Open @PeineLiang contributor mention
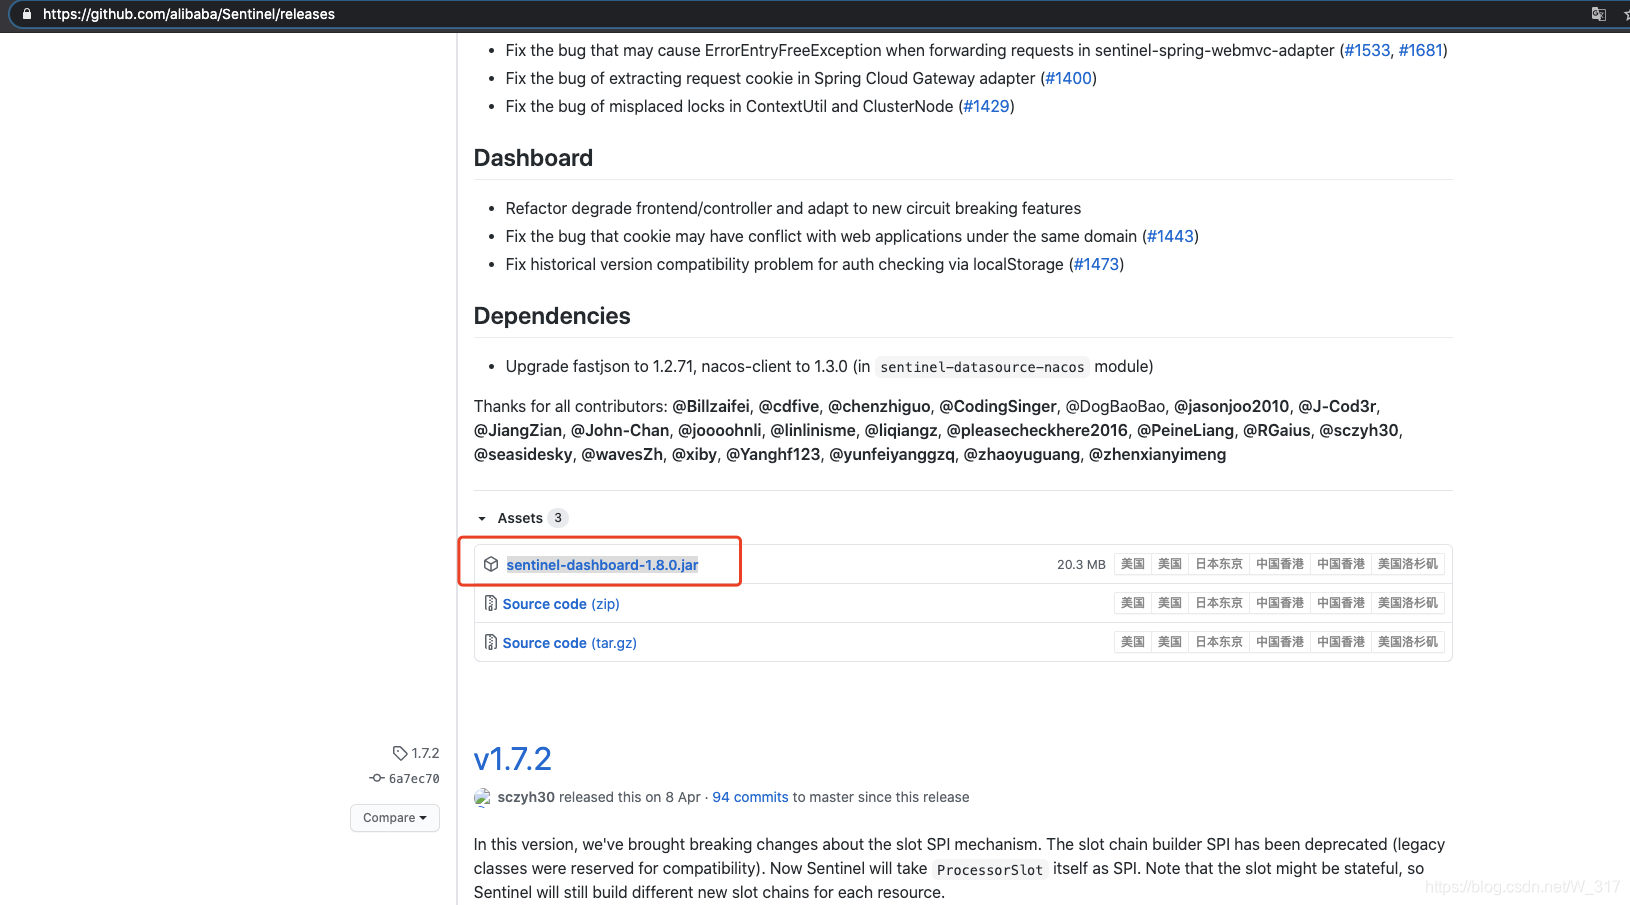The height and width of the screenshot is (905, 1630). pos(1185,430)
